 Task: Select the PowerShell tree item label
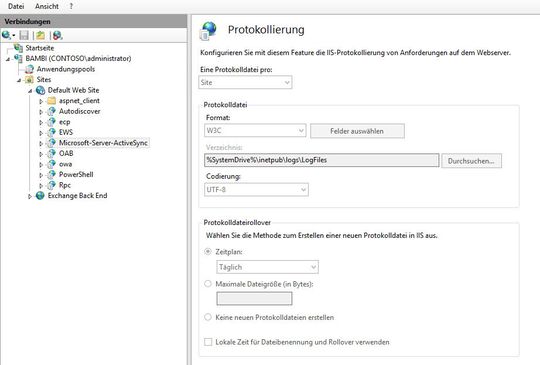click(76, 175)
